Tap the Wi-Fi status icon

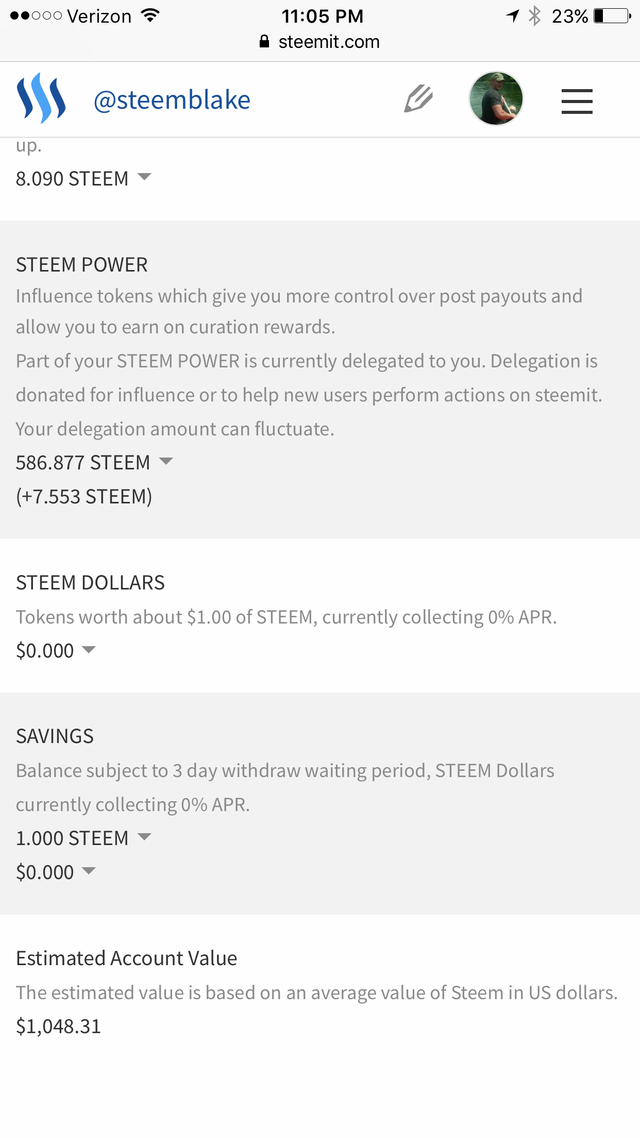pyautogui.click(x=150, y=16)
